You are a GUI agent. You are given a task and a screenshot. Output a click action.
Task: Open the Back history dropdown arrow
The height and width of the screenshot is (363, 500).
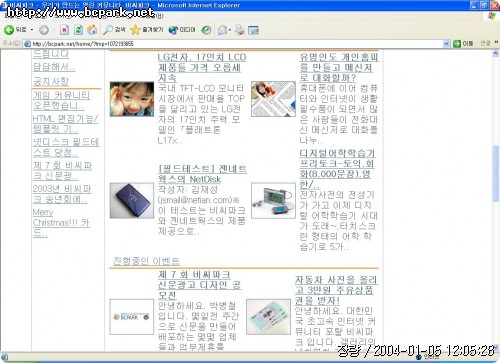pos(32,30)
